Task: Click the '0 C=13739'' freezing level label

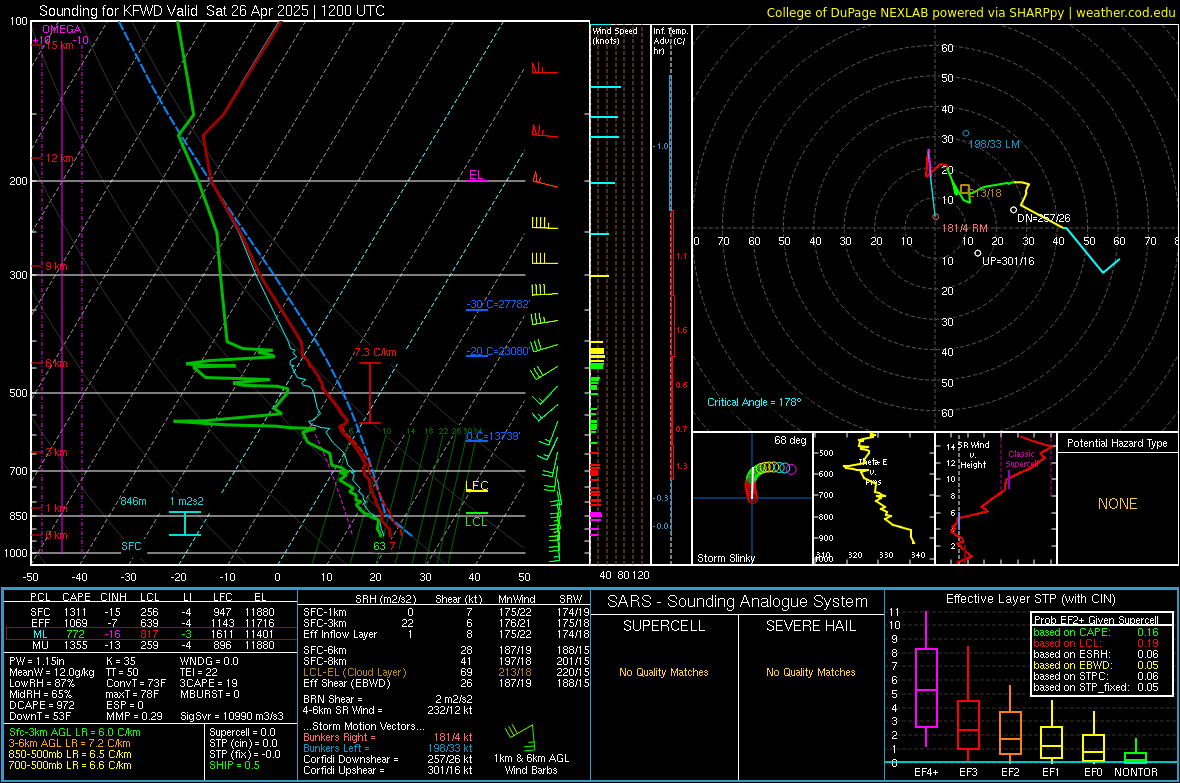Action: click(493, 436)
